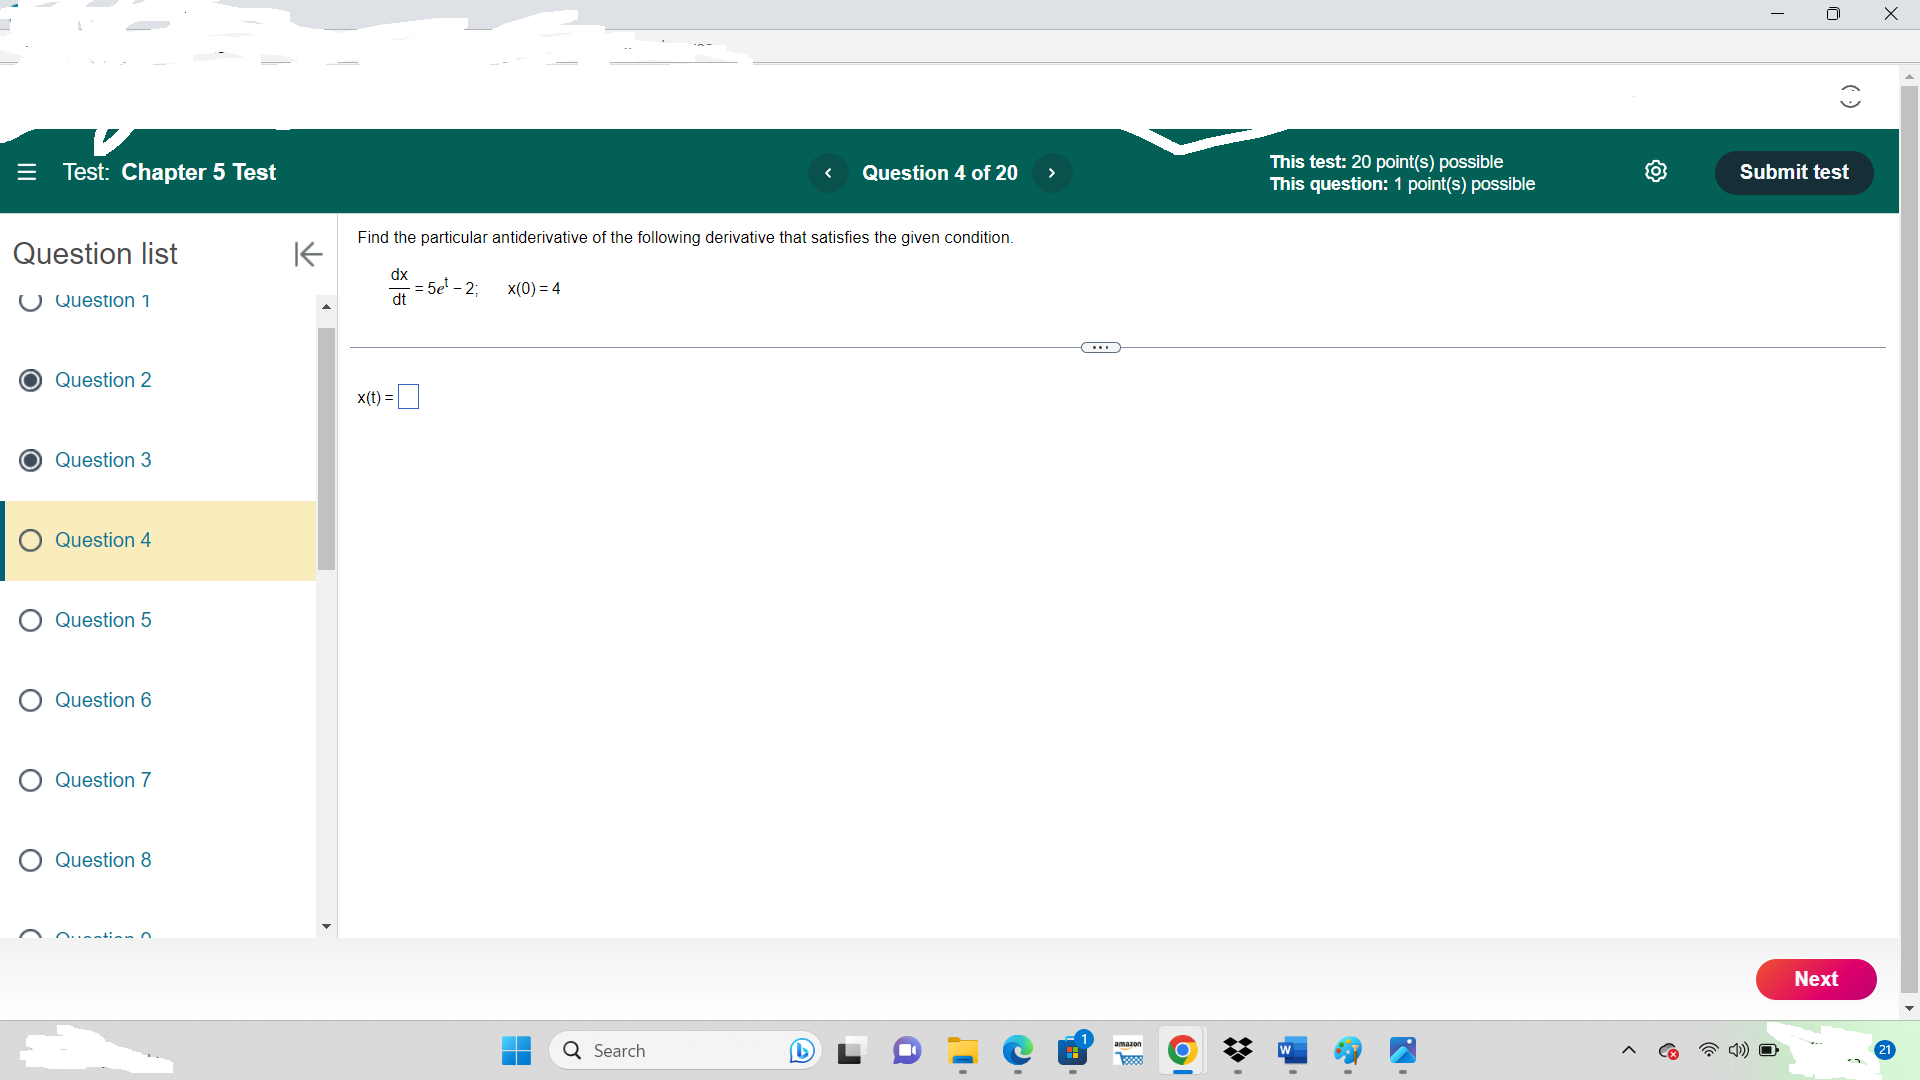Open File Explorer from the taskbar

[x=961, y=1051]
